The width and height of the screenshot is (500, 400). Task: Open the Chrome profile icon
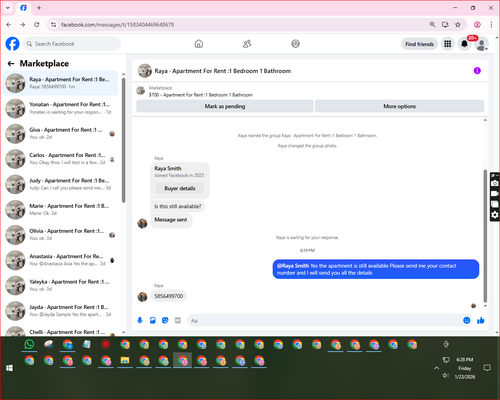click(x=477, y=24)
